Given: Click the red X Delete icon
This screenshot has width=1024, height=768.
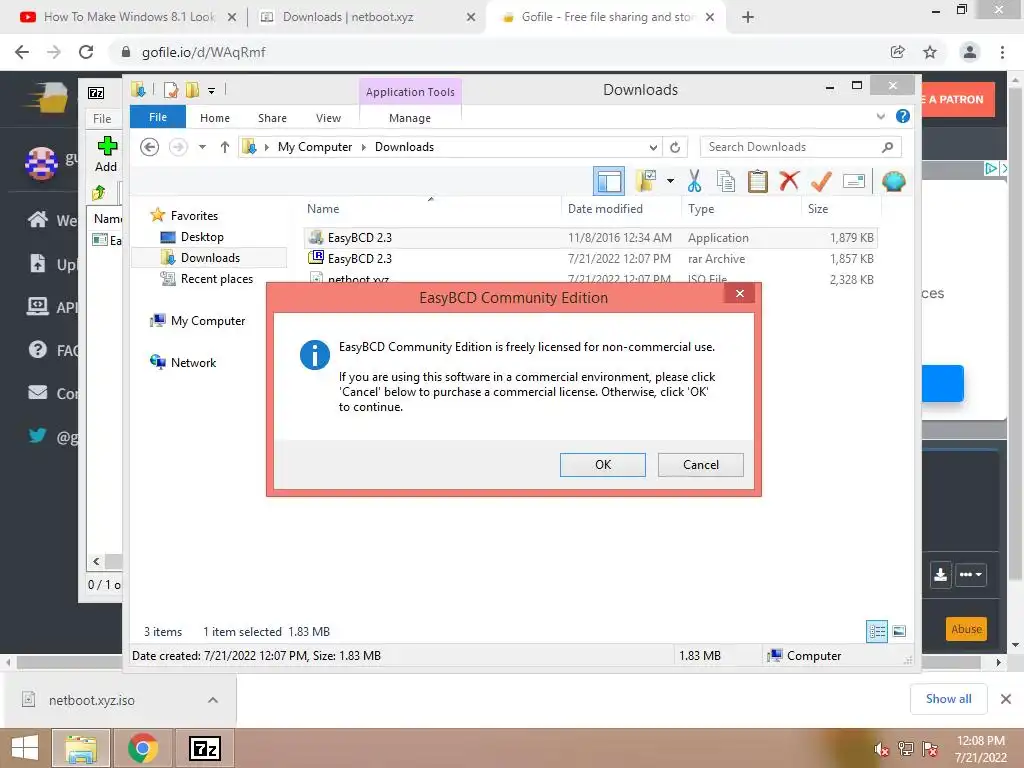Looking at the screenshot, I should [789, 181].
